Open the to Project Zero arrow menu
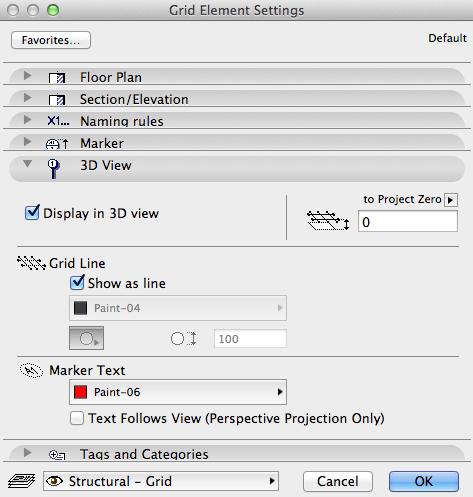473x497 pixels. tap(451, 200)
